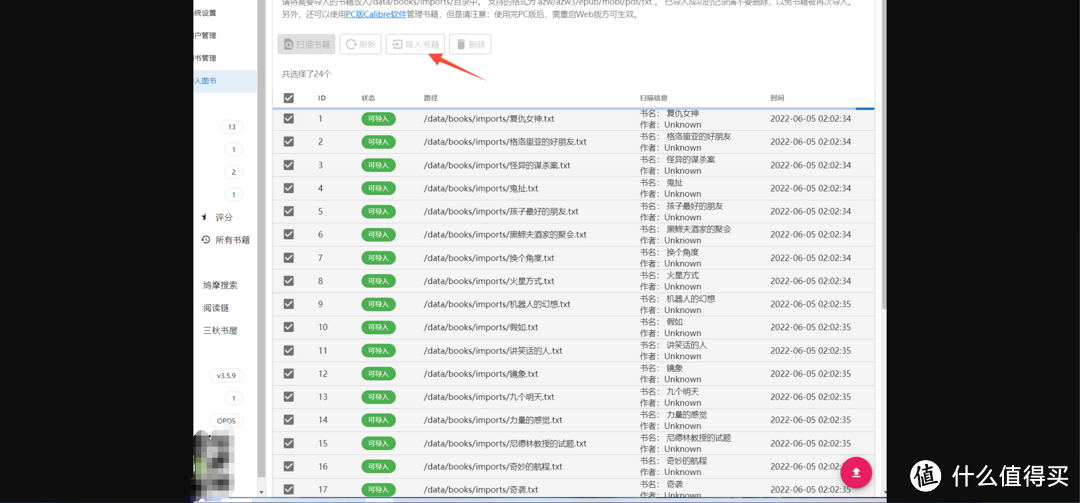Screen dimensions: 1080x503
Task: Uncheck the checkbox for row ID 12
Action: tap(289, 373)
